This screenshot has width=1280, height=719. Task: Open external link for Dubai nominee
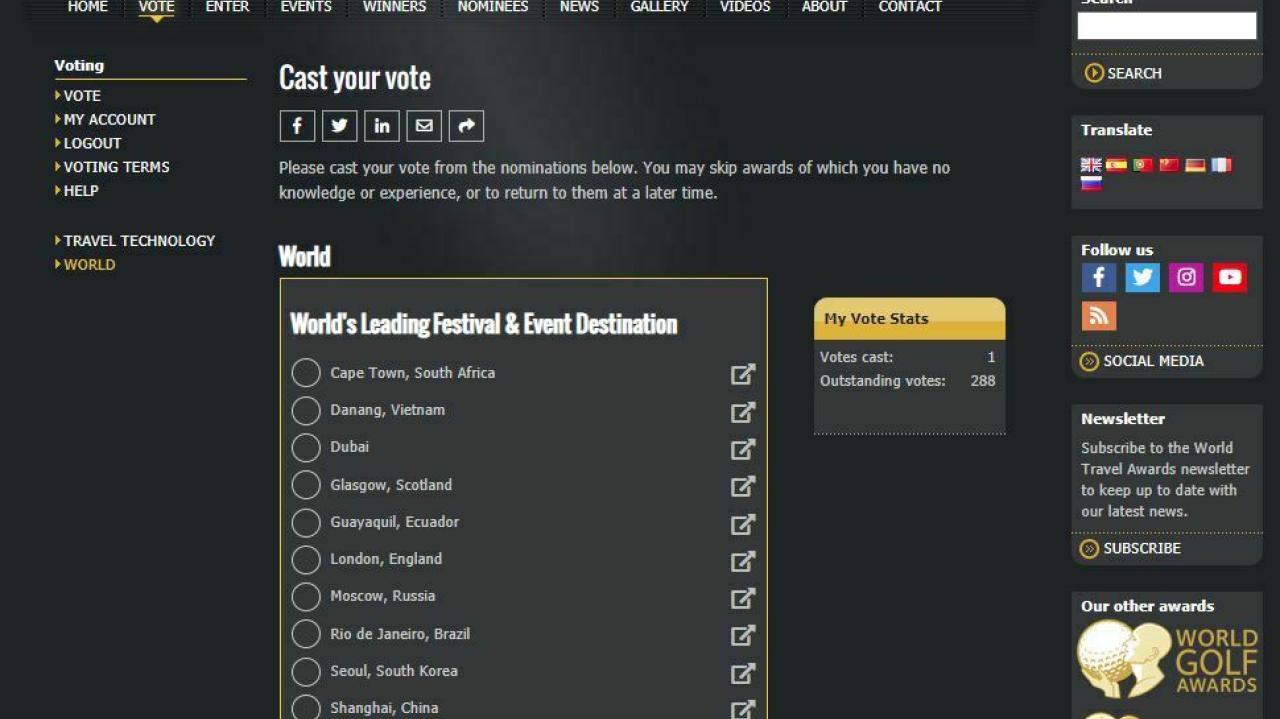[x=743, y=449]
